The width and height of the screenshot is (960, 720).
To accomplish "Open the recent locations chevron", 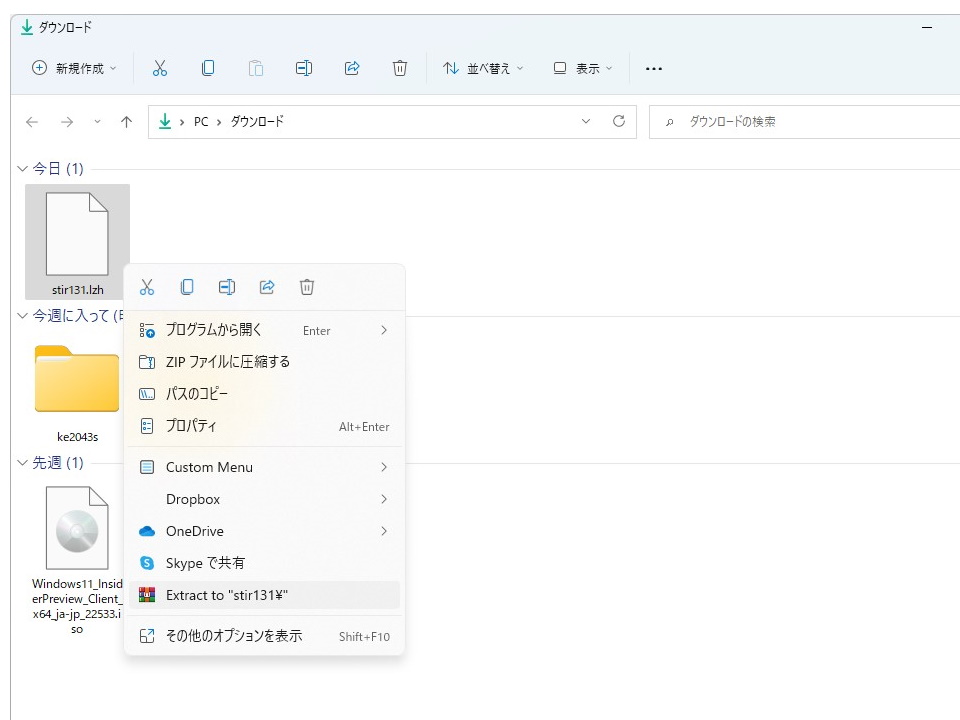I will tap(97, 122).
